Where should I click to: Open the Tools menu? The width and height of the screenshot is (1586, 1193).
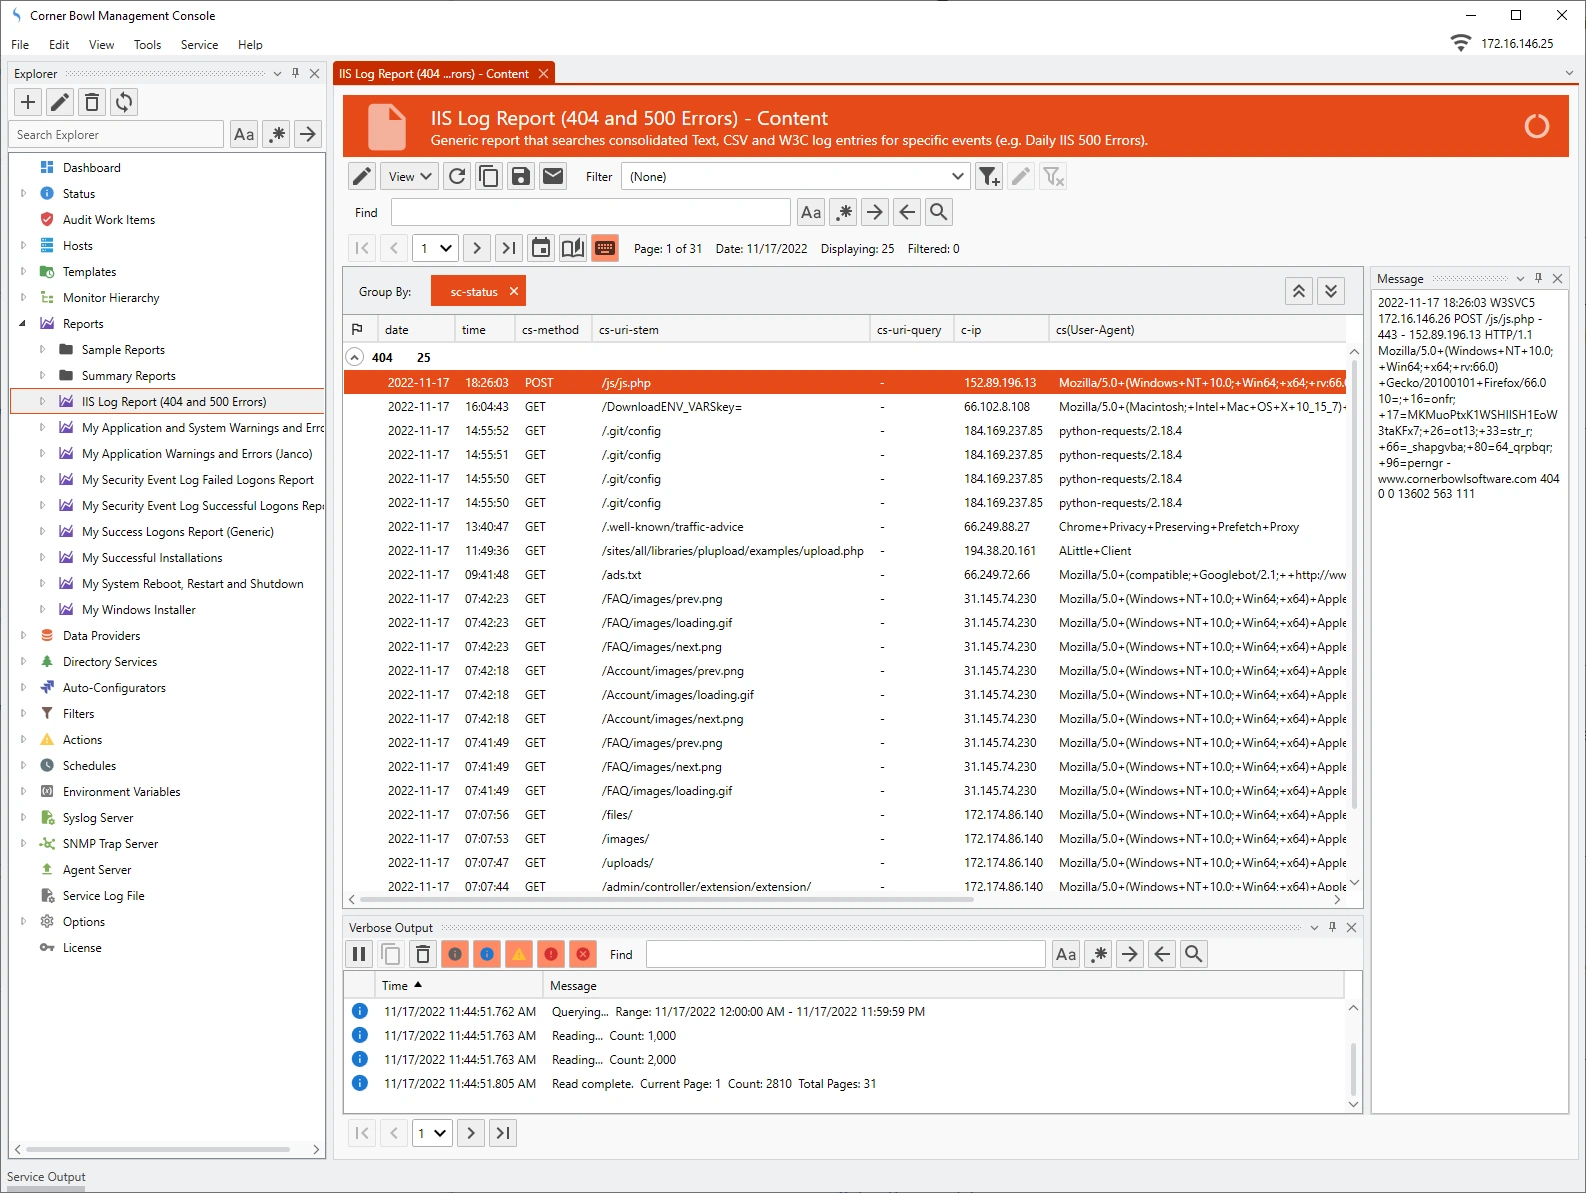147,45
